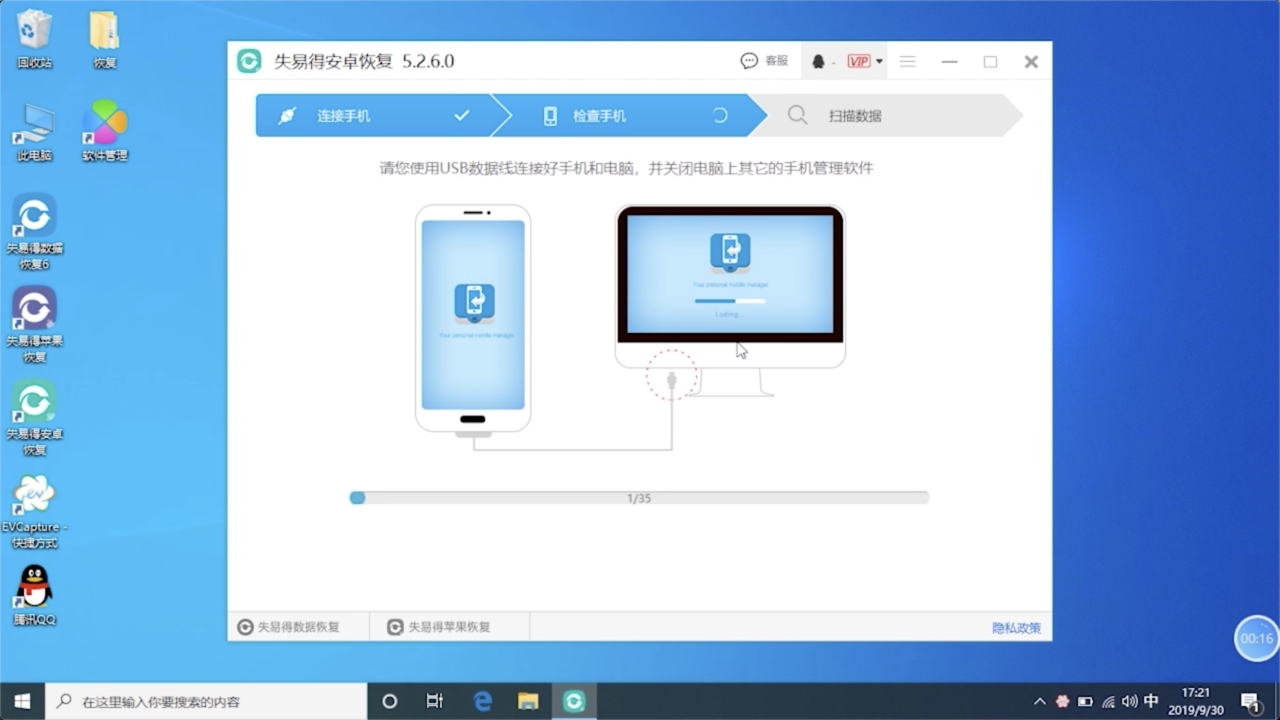1280x720 pixels.
Task: Open 失易得数据恢复 link in footer
Action: [289, 627]
